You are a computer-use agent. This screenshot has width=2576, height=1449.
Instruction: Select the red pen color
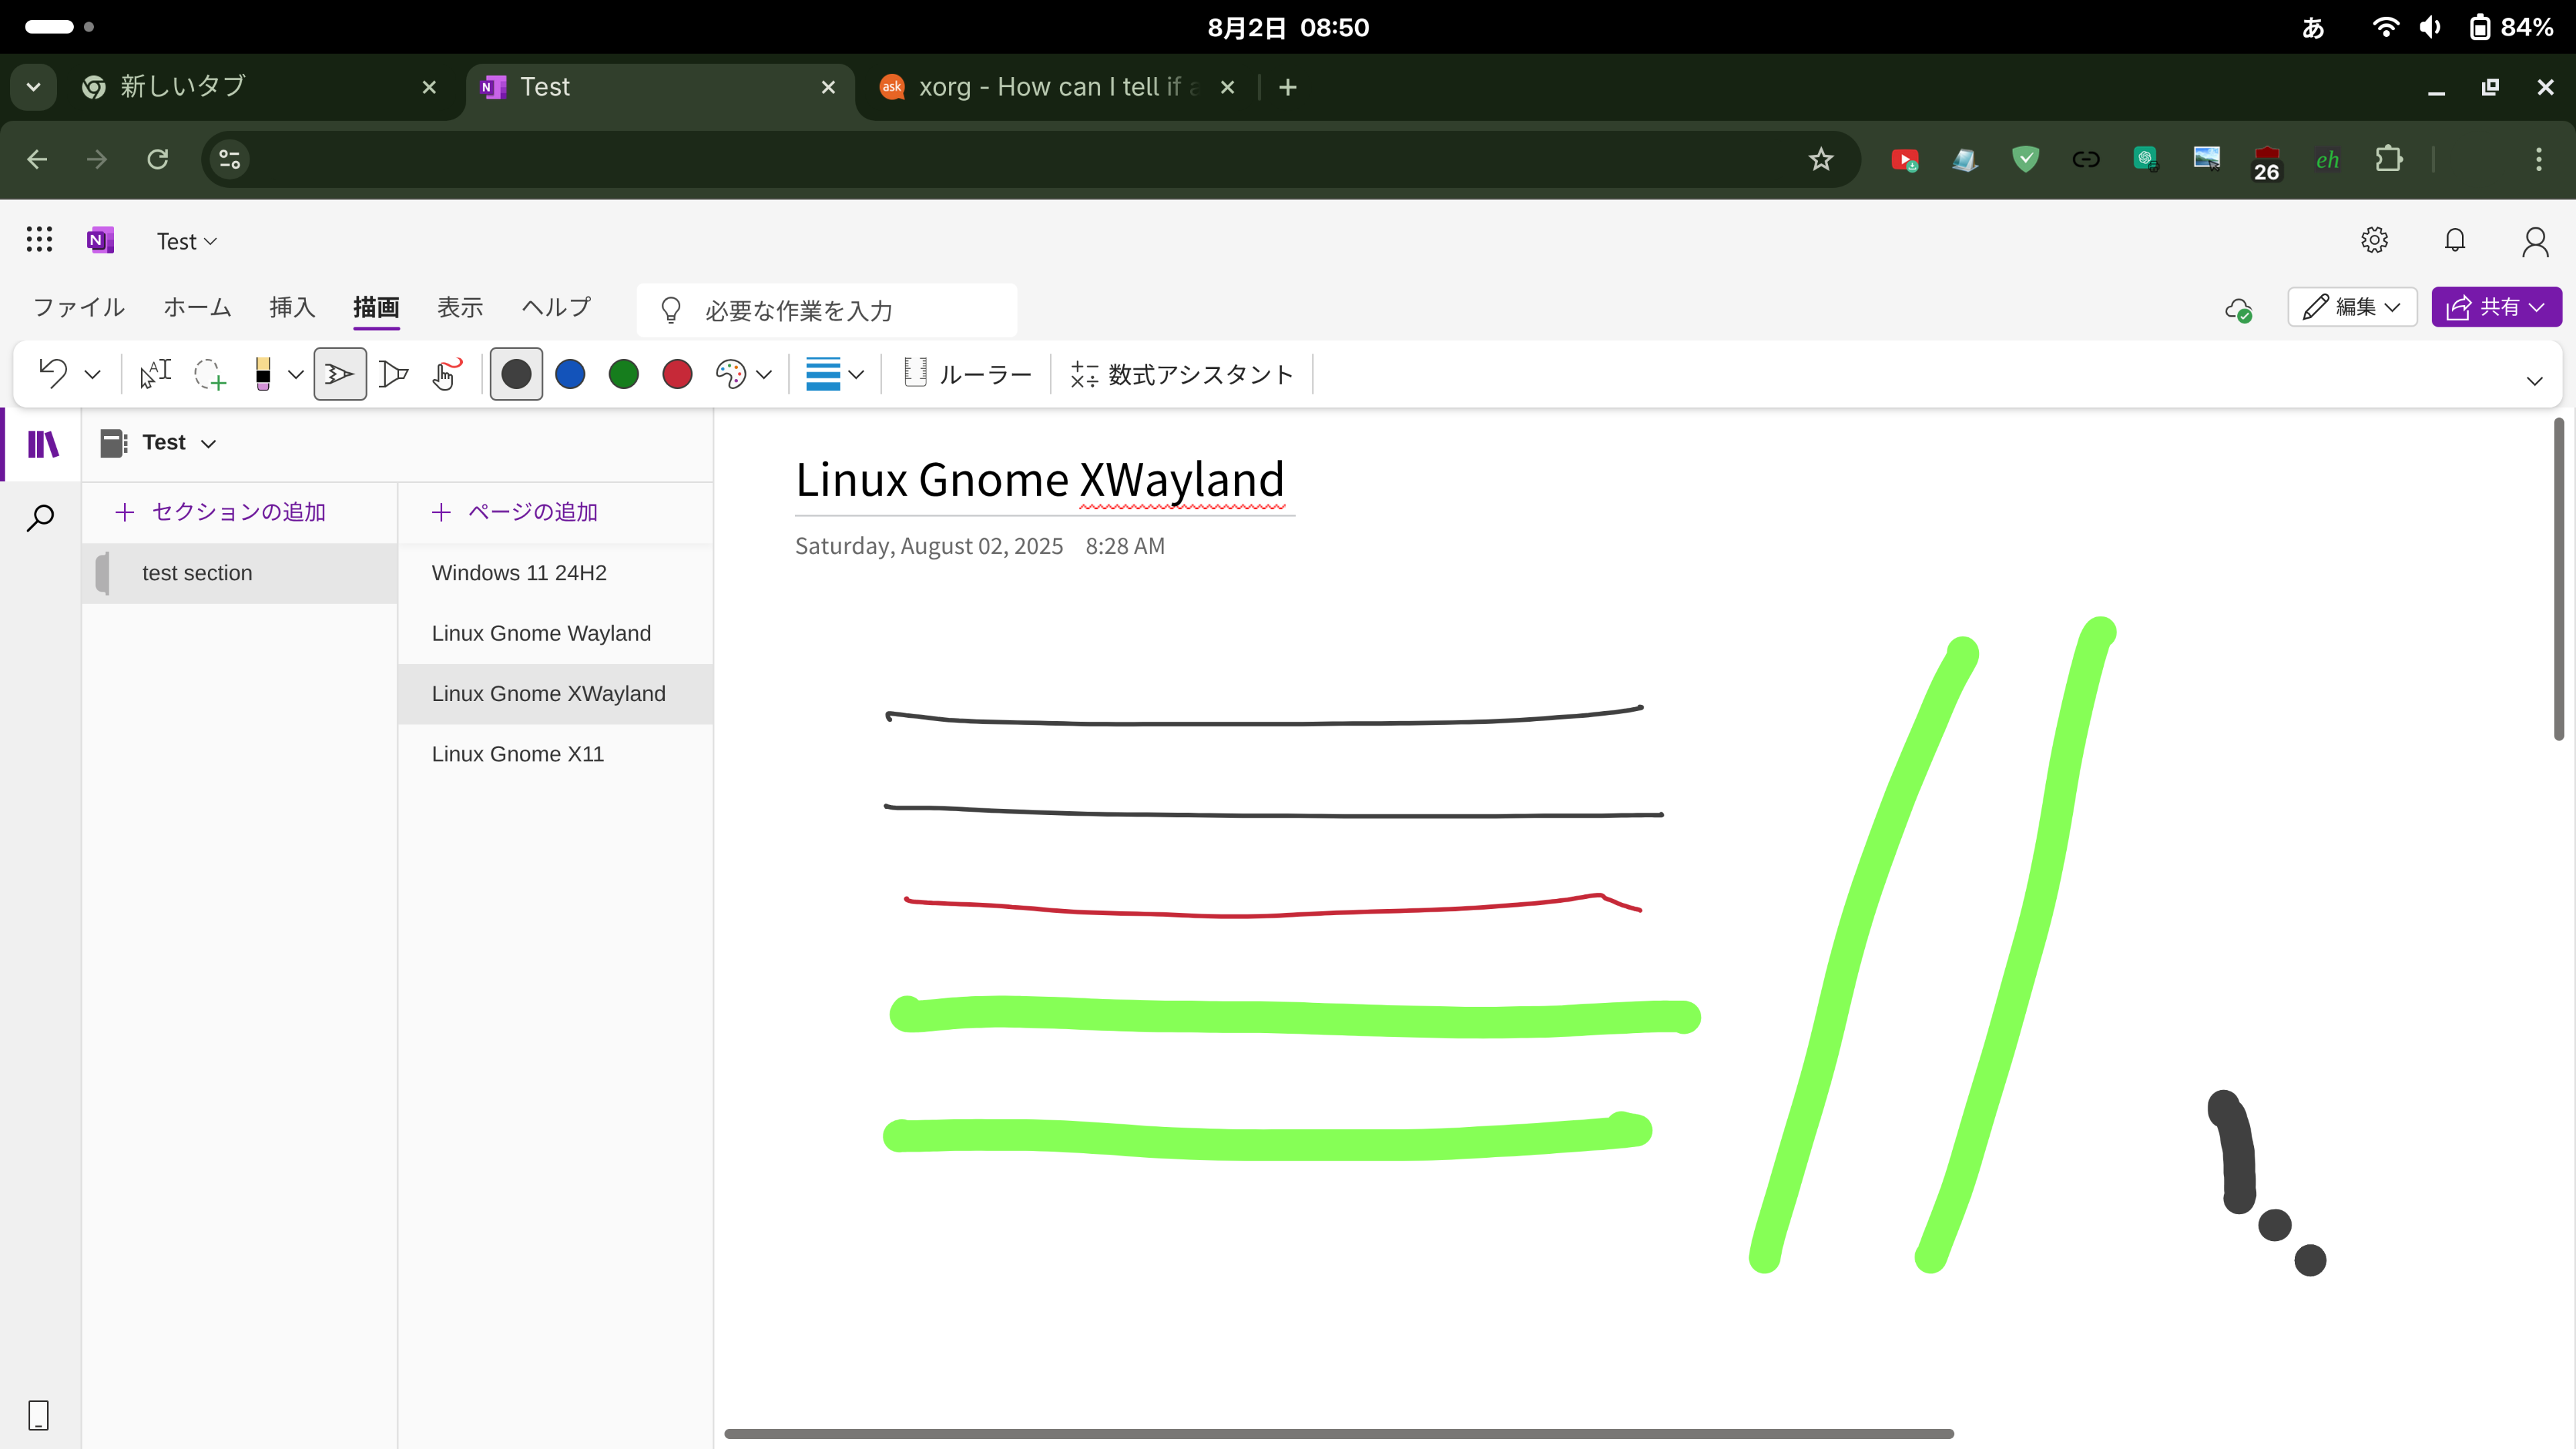click(x=678, y=374)
